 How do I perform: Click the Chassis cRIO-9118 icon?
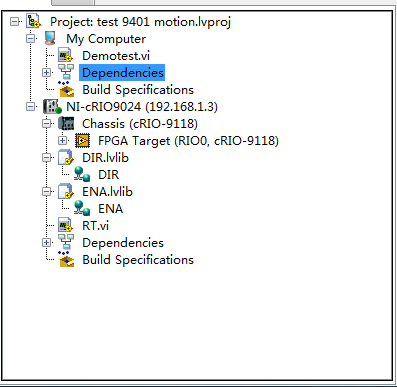coord(66,123)
